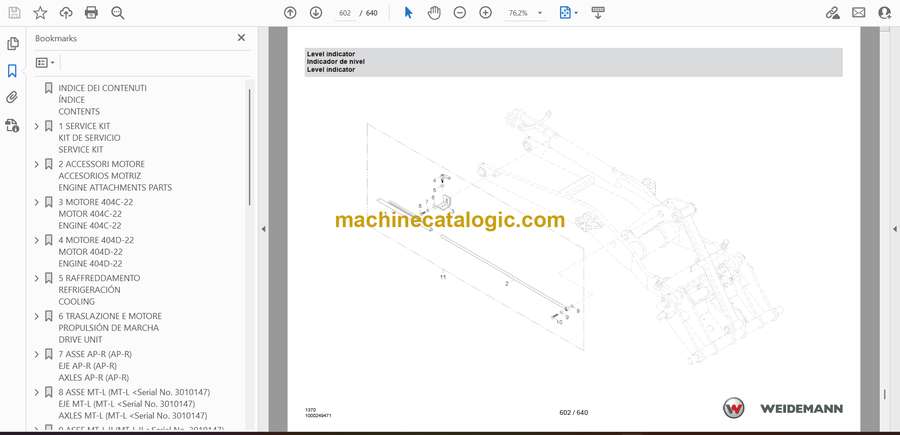The height and width of the screenshot is (435, 900).
Task: Activate the arrow Selection tool
Action: point(408,13)
